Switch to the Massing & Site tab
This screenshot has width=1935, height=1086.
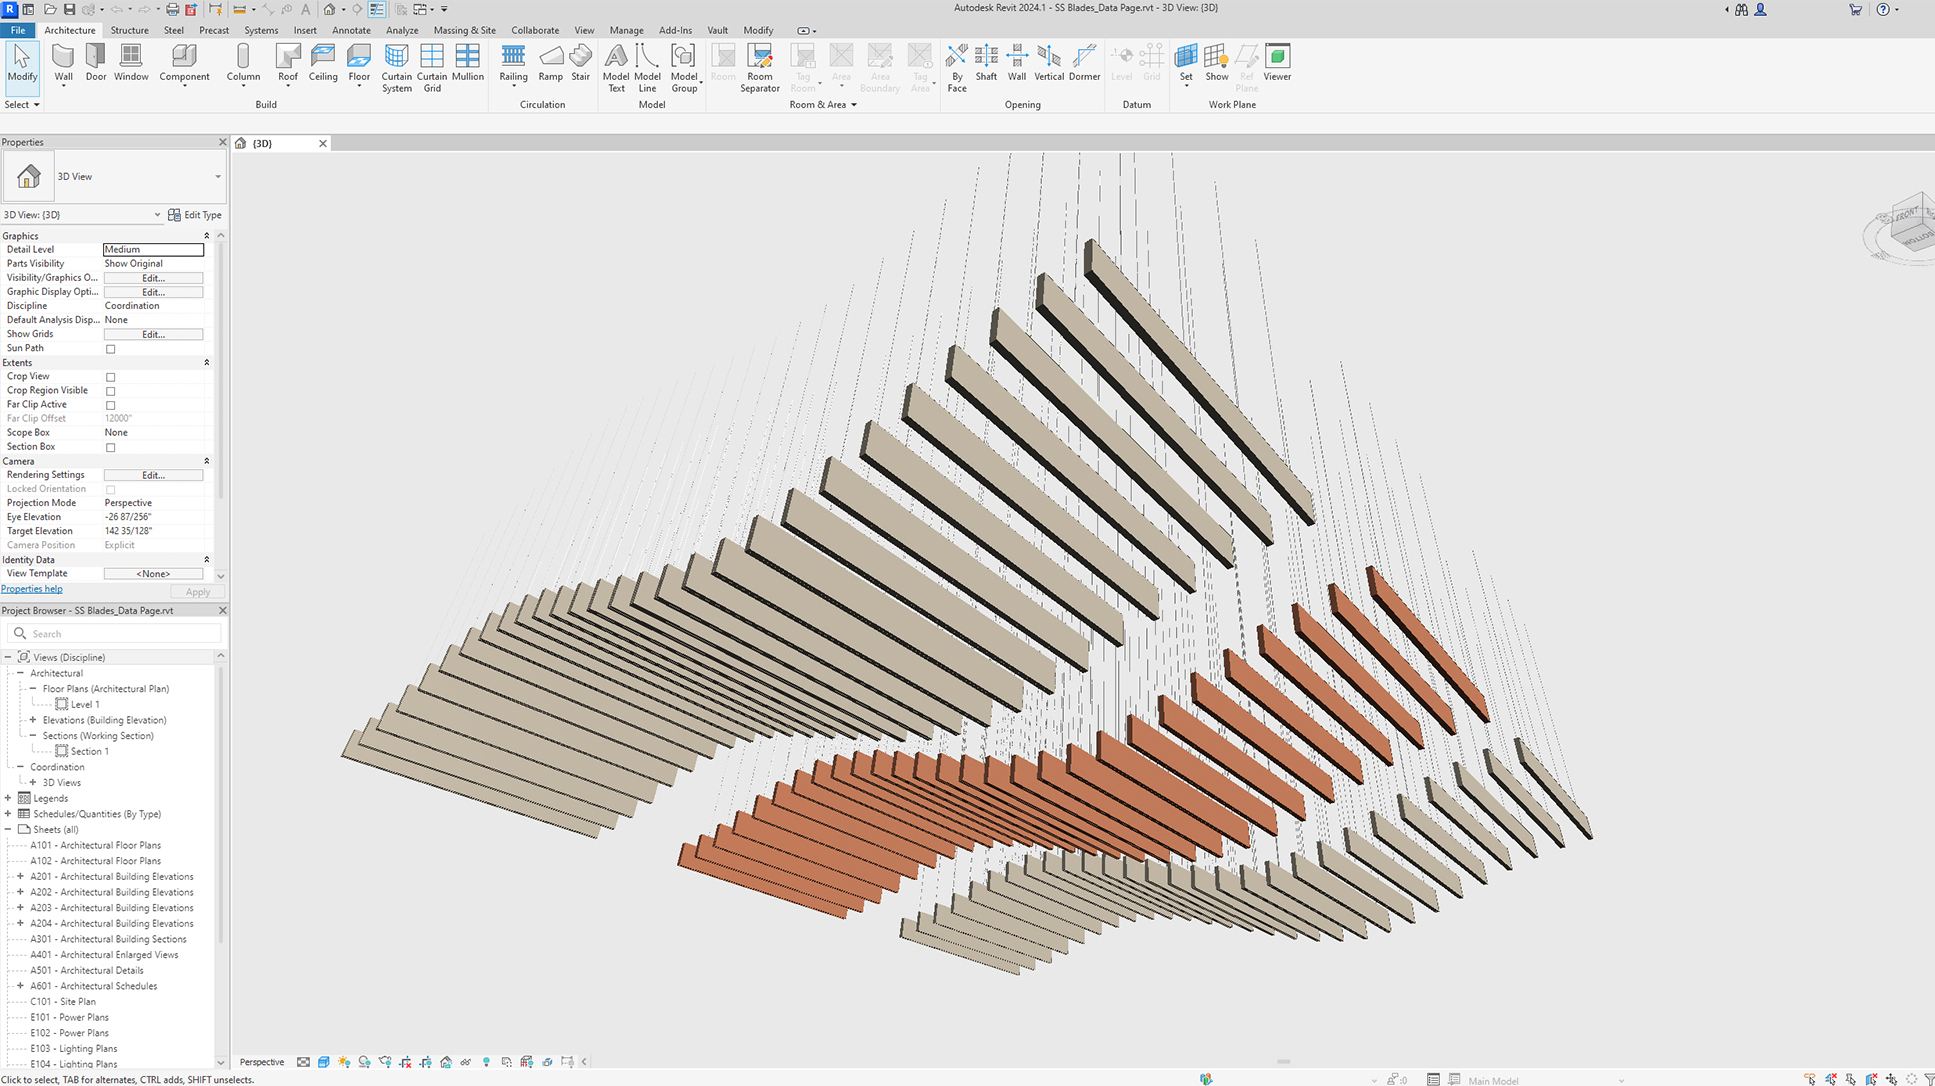tap(464, 30)
